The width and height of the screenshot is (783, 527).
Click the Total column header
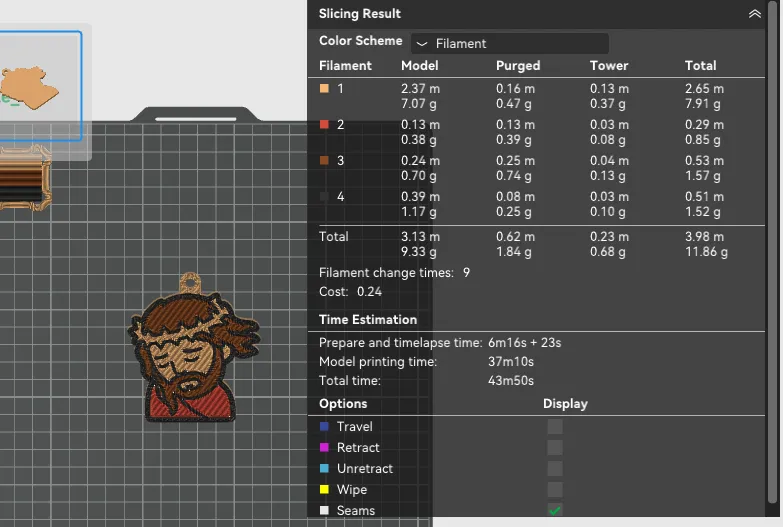pyautogui.click(x=701, y=65)
